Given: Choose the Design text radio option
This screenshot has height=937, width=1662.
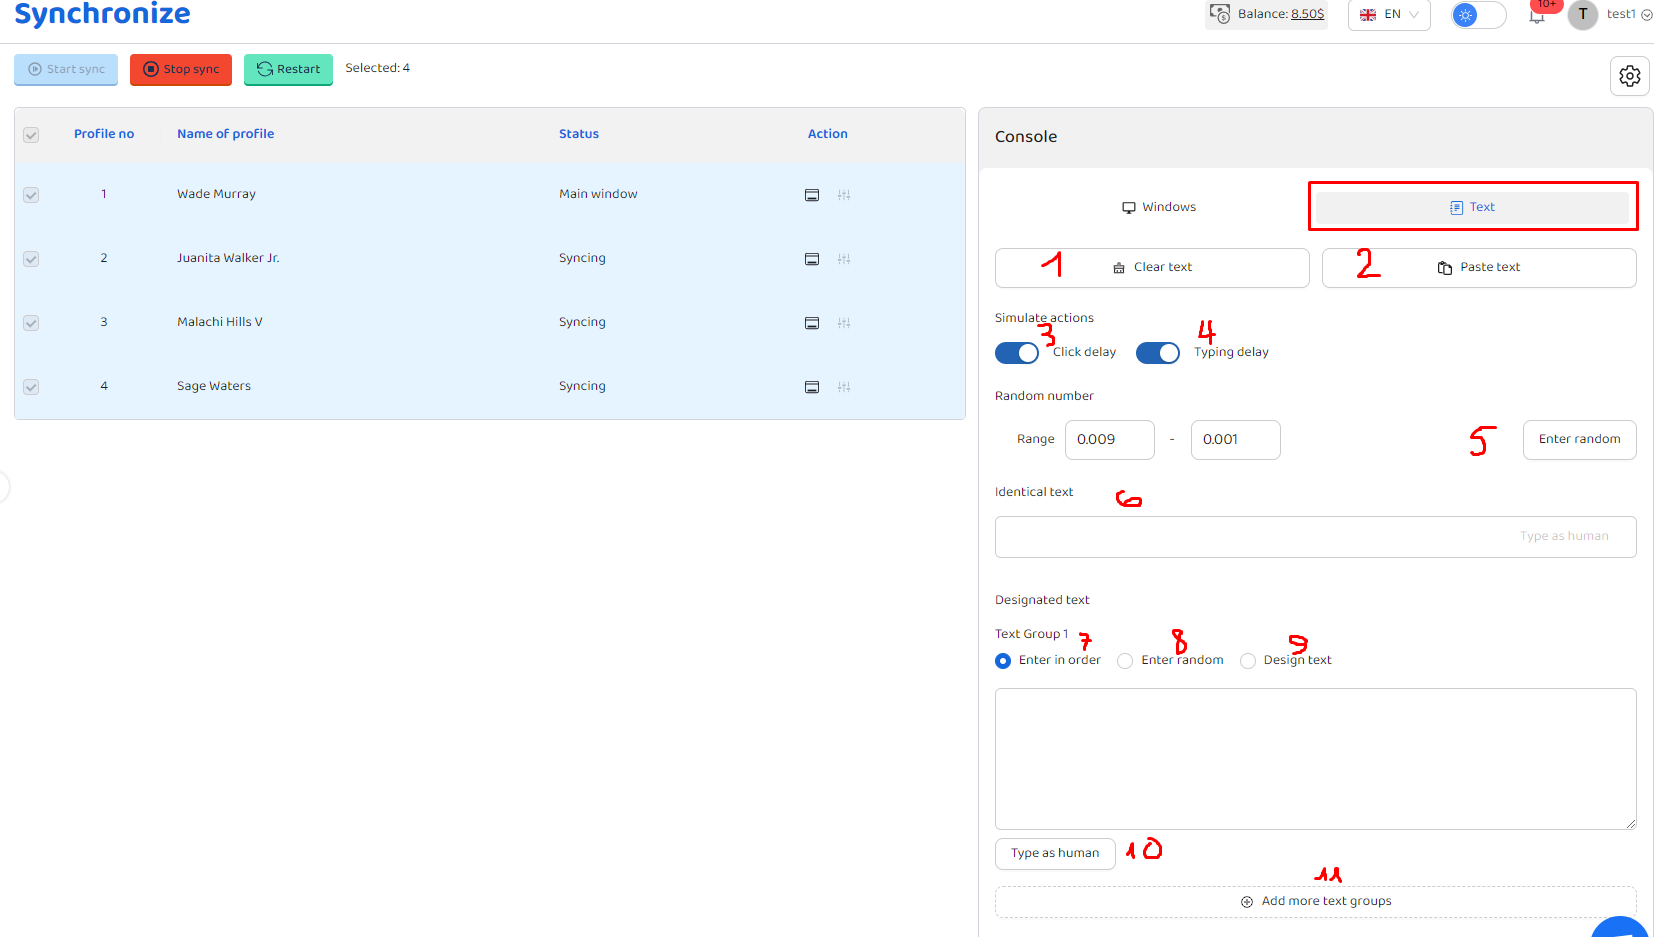Looking at the screenshot, I should click(x=1248, y=661).
